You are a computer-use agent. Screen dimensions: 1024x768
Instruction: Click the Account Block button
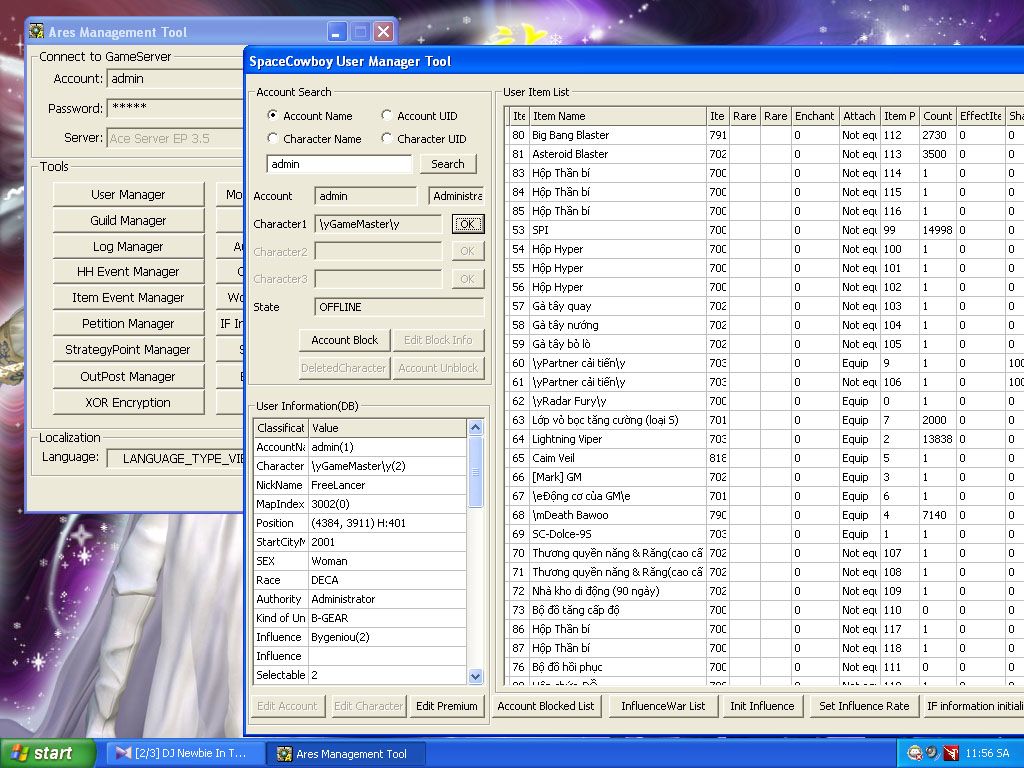(344, 340)
